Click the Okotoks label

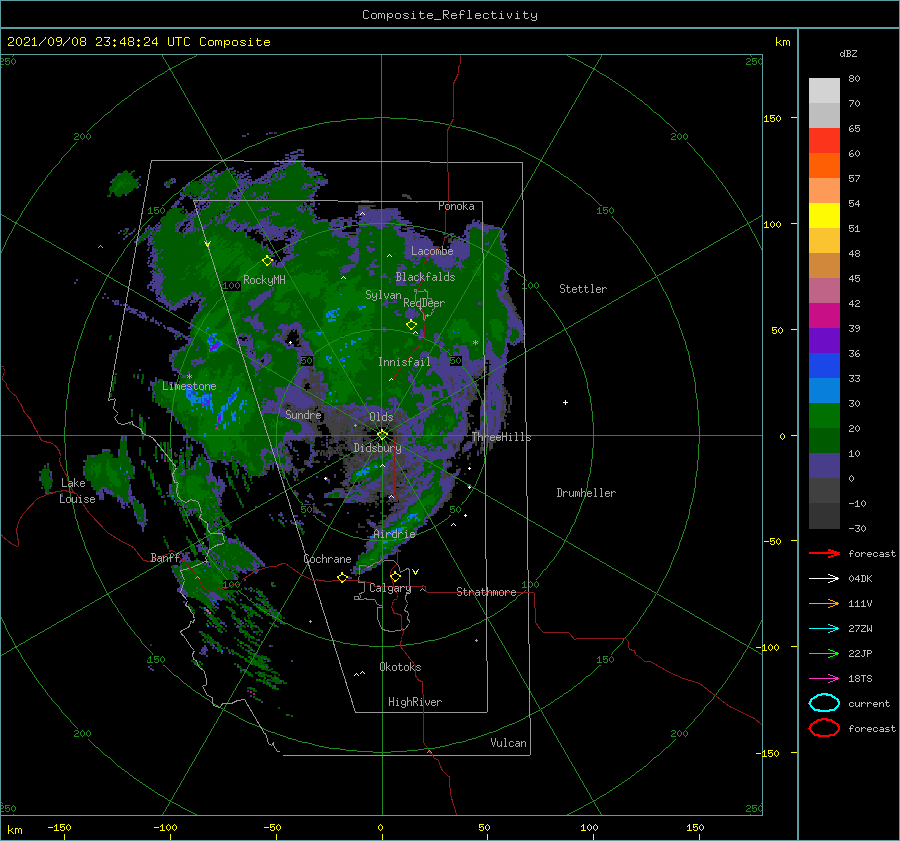[400, 667]
